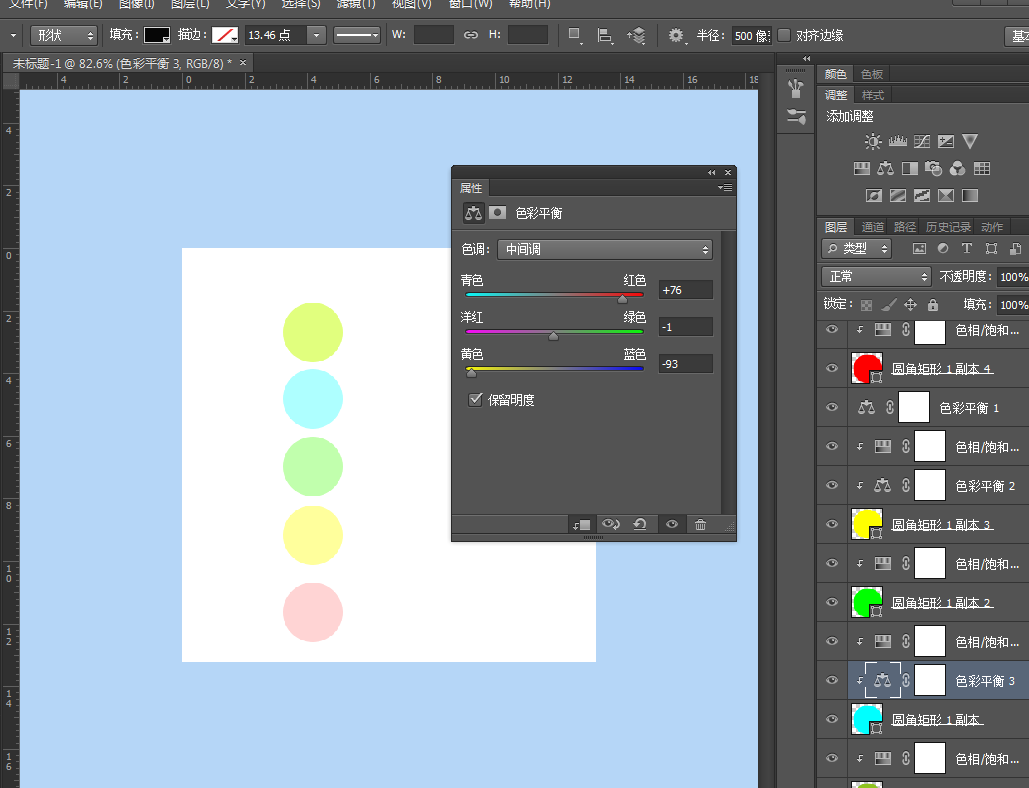Screen dimensions: 1029x788
Task: Enable the 对齐边缘 checkbox
Action: click(784, 36)
